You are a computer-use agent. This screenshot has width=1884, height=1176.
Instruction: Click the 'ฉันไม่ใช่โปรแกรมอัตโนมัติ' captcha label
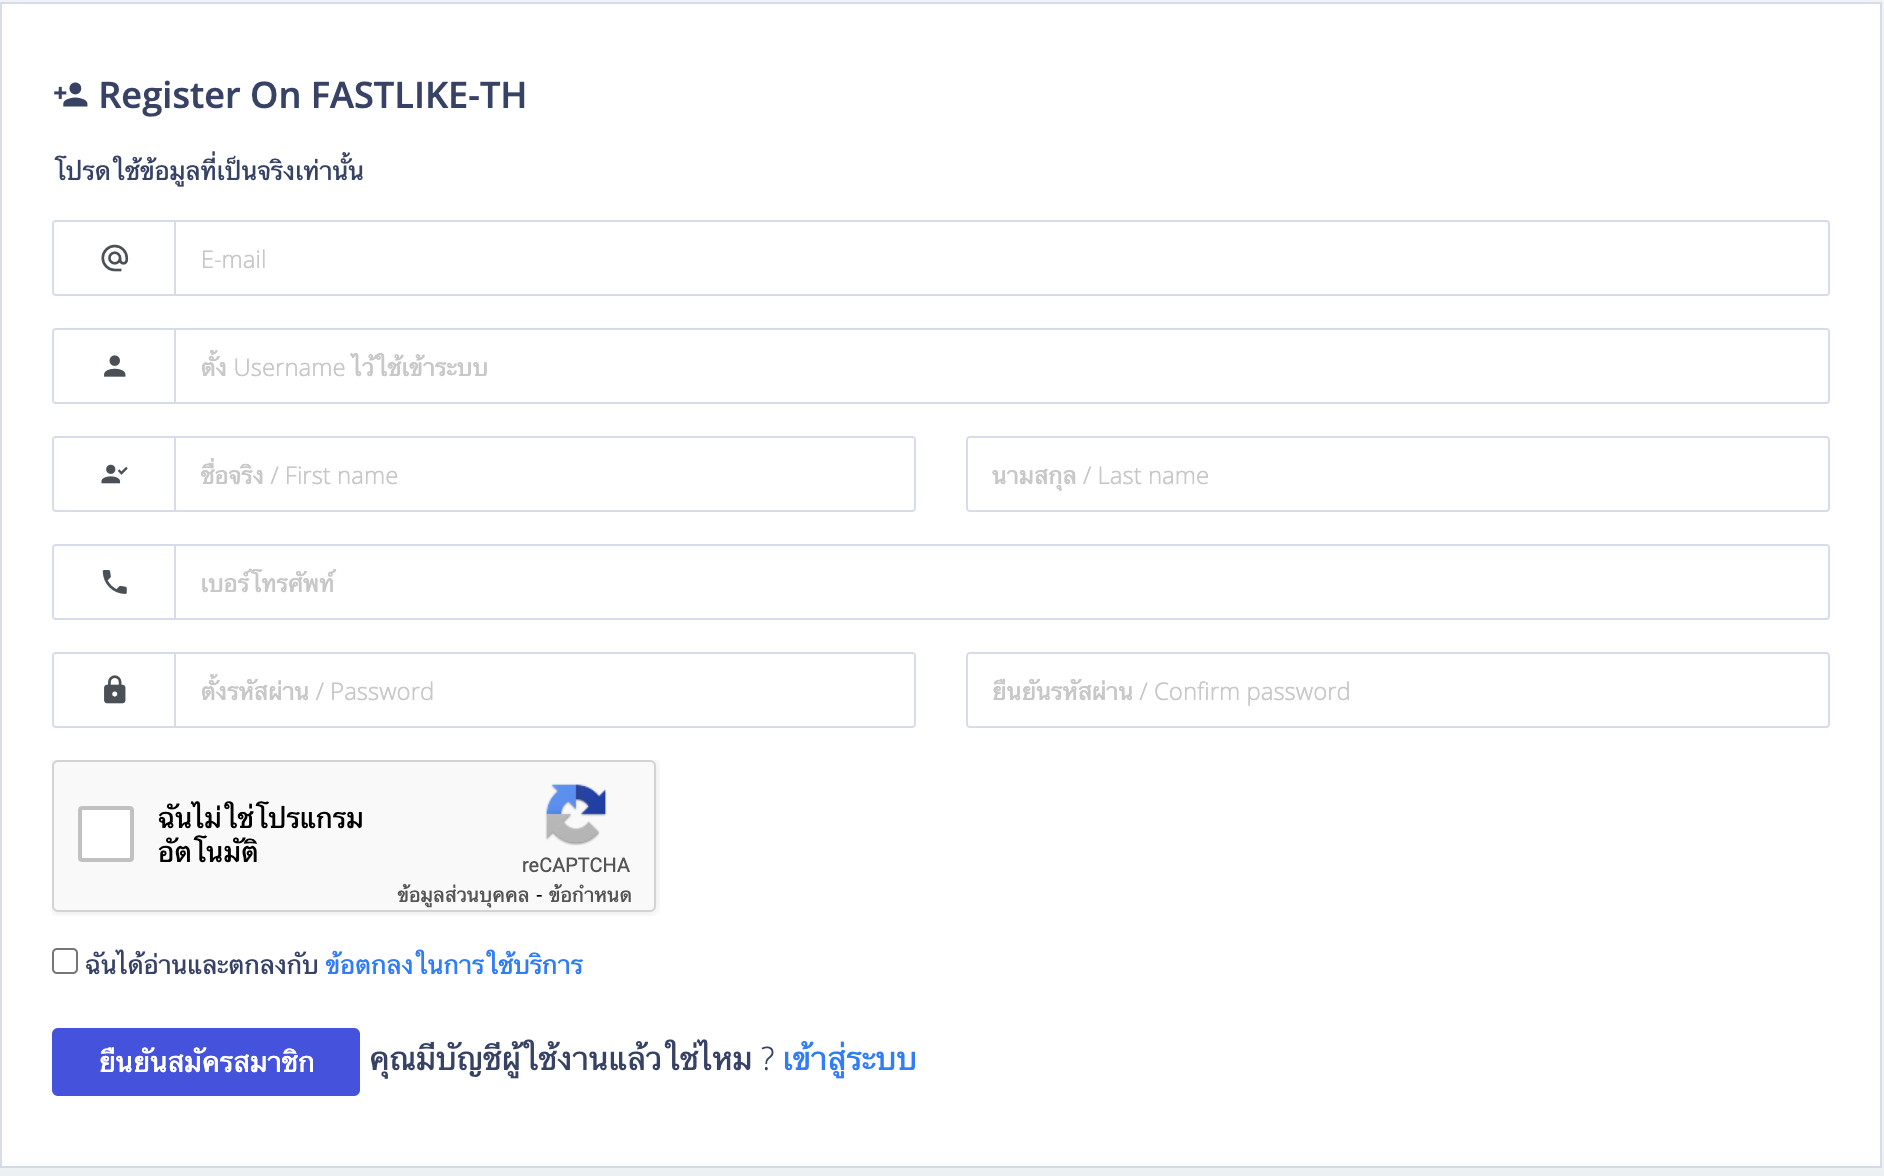point(260,834)
